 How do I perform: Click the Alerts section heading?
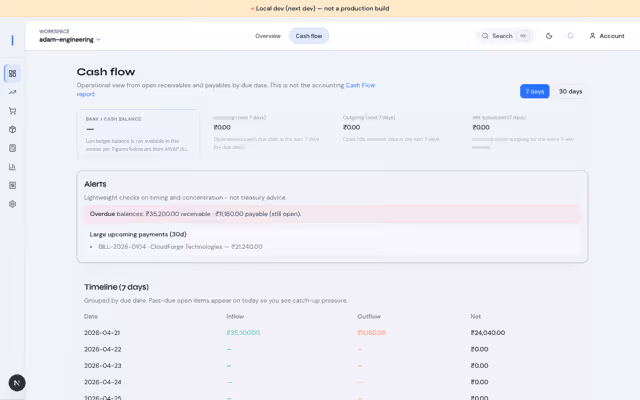(x=95, y=184)
